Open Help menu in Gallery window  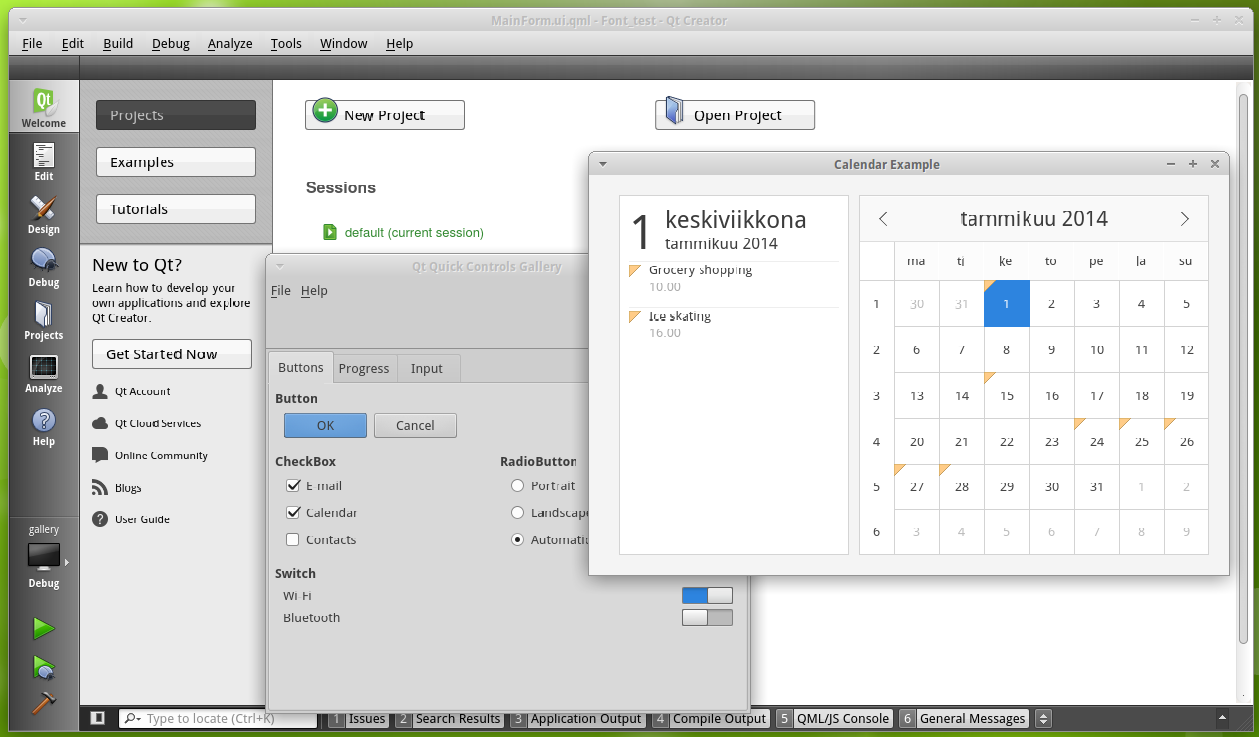coord(314,291)
